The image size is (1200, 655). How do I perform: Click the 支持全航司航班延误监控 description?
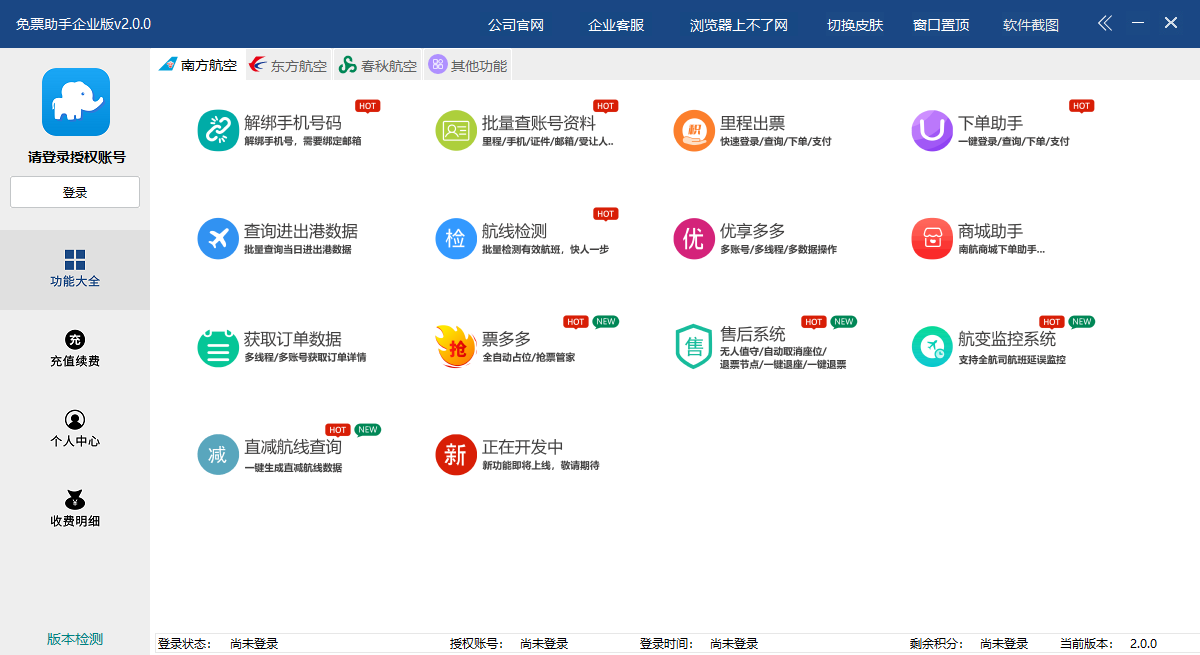(1012, 359)
